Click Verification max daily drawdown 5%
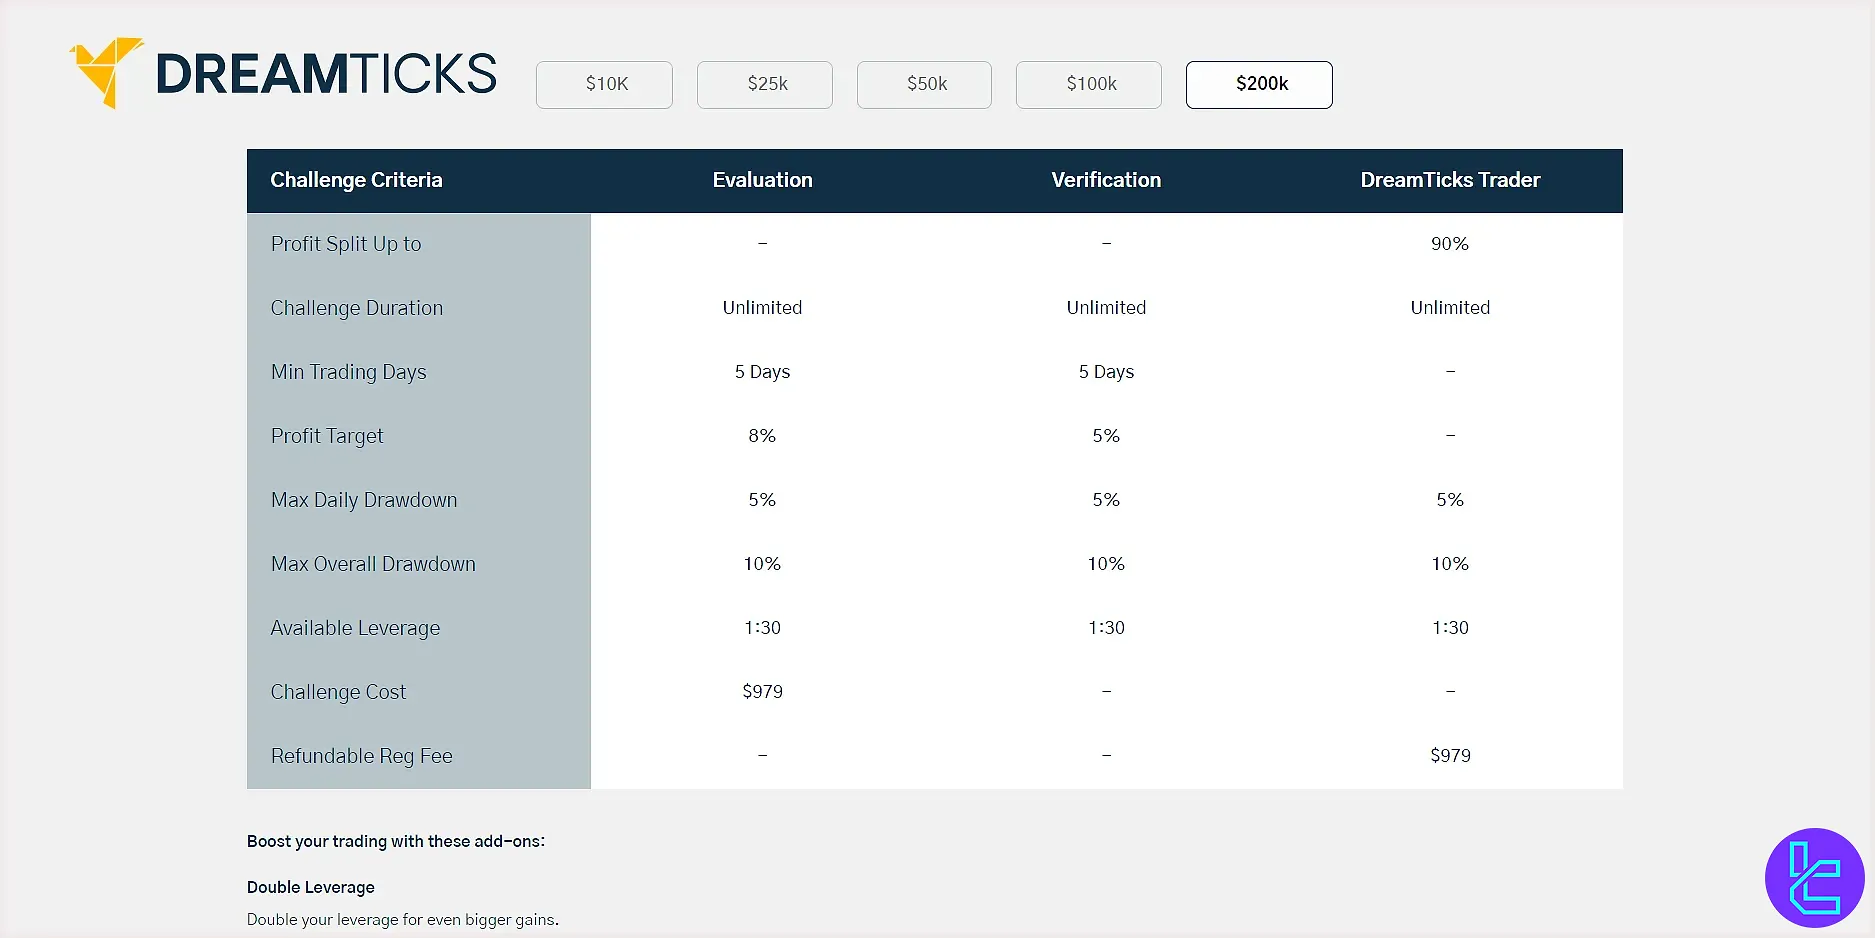The image size is (1875, 938). point(1106,500)
